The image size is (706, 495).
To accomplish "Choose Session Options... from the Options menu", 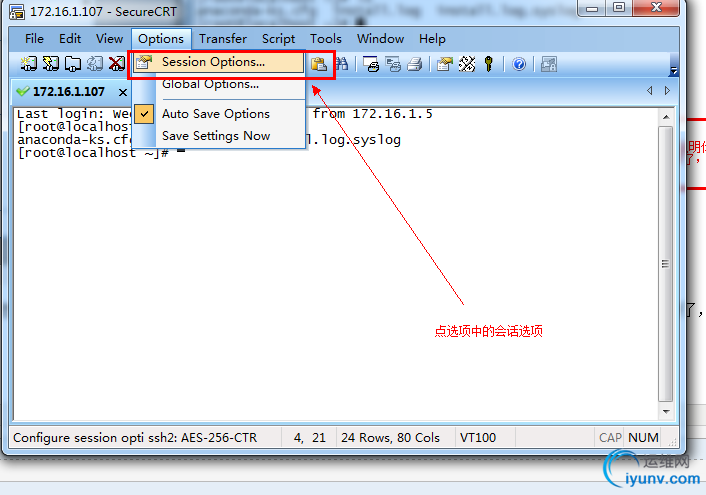I will [x=219, y=62].
